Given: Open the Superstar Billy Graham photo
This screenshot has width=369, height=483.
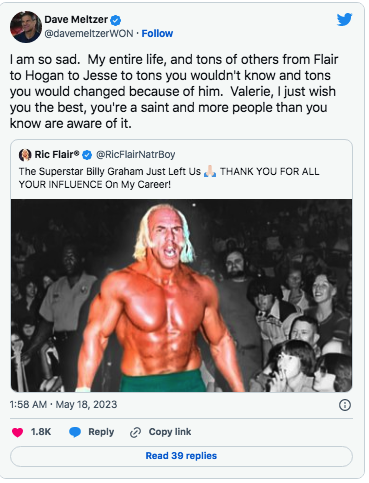Looking at the screenshot, I should [181, 295].
